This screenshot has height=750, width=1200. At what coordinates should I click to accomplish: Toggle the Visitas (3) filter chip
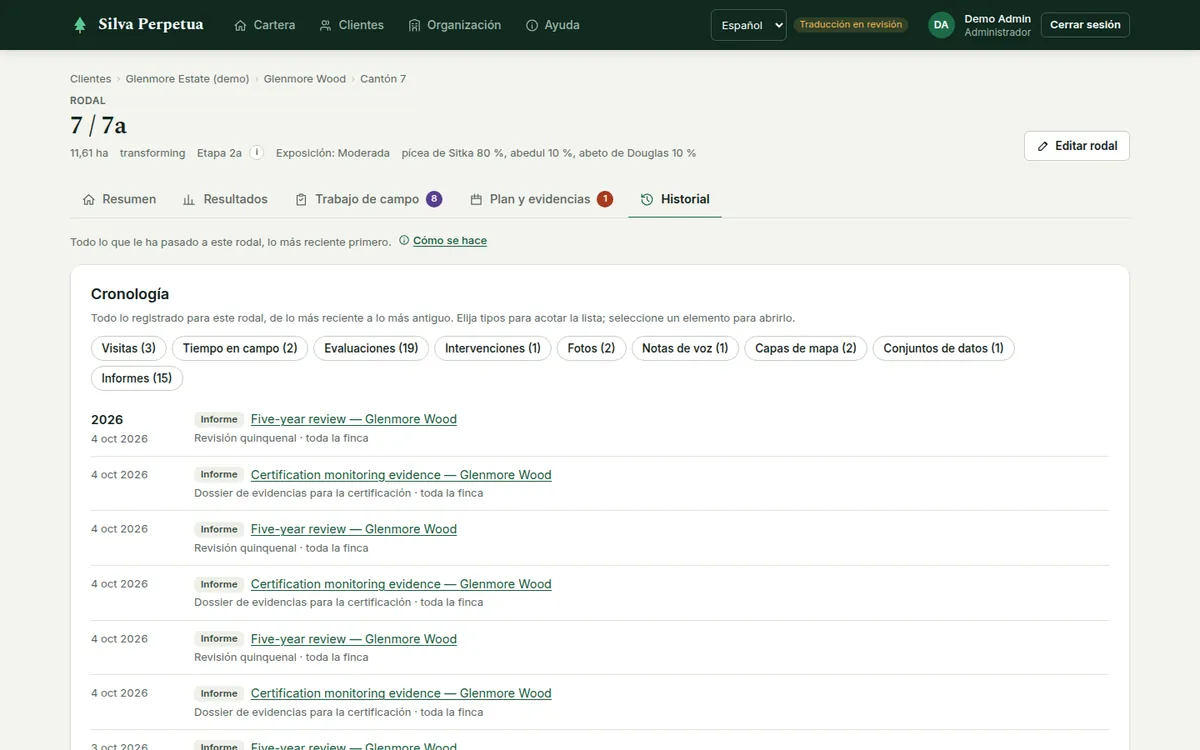coord(129,348)
